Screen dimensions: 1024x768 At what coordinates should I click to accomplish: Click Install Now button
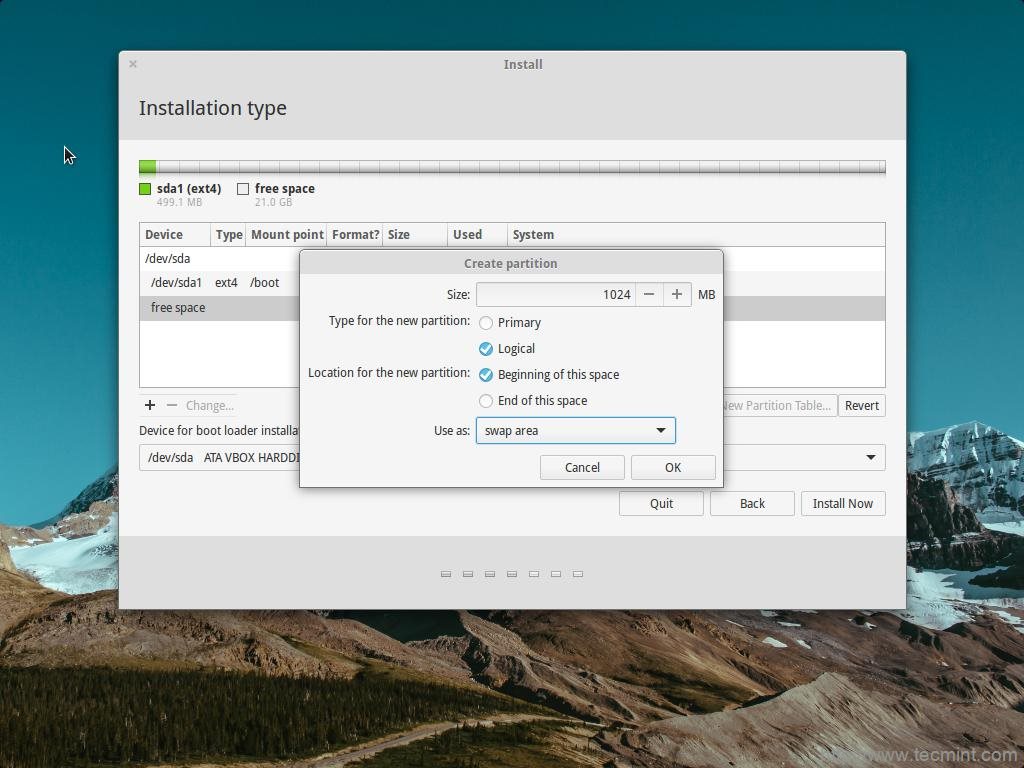tap(842, 504)
